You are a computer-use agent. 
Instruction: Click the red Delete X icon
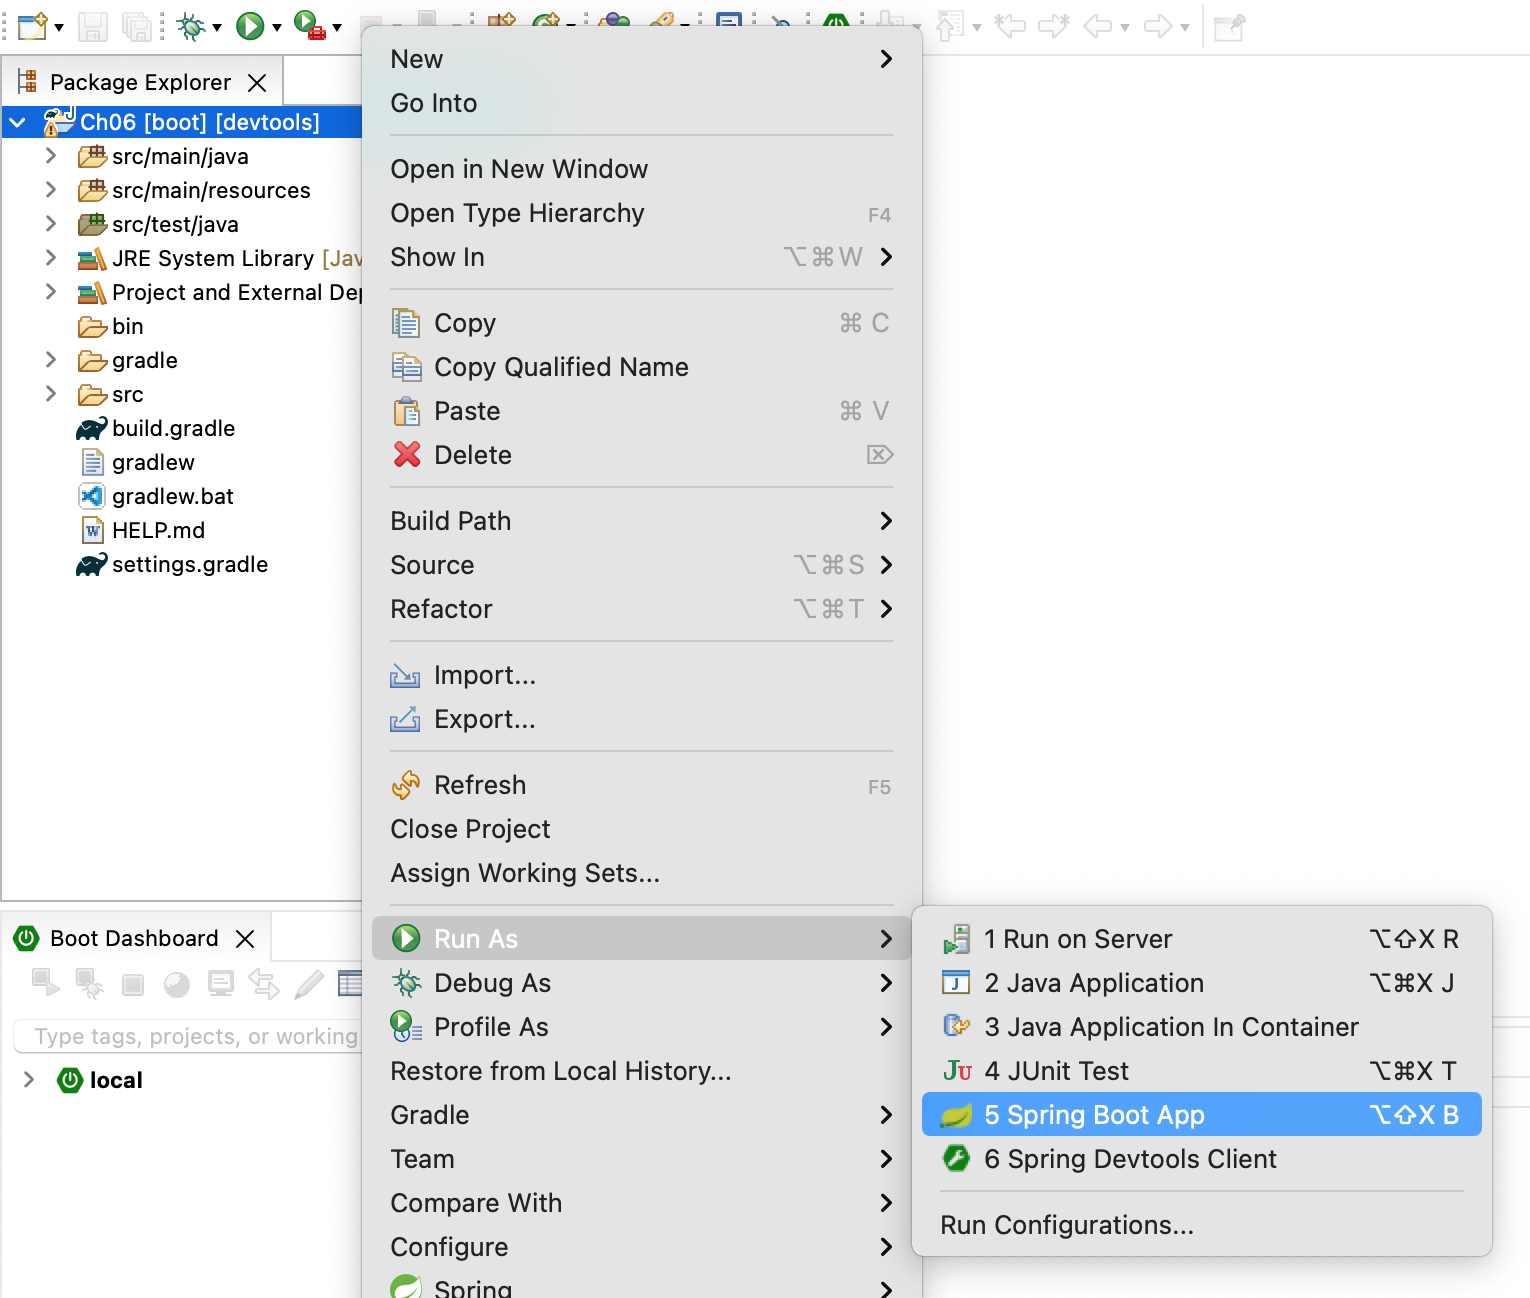click(406, 455)
